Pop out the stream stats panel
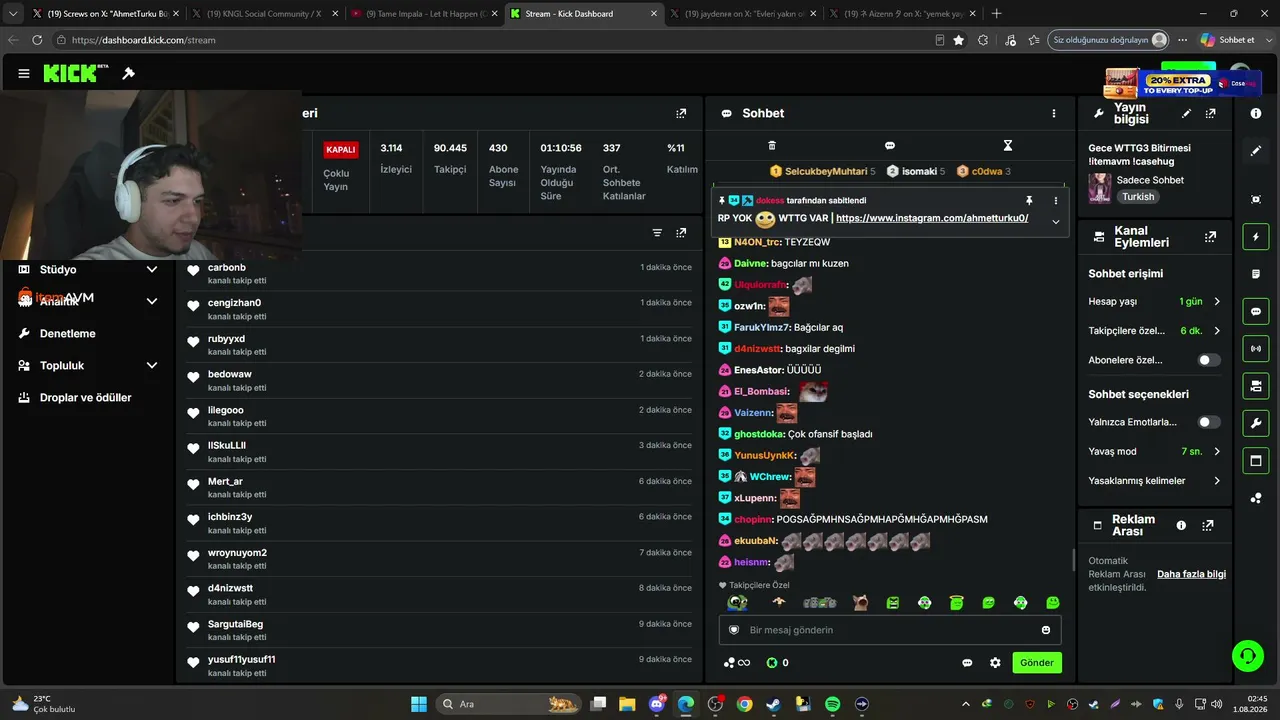This screenshot has width=1280, height=720. click(681, 113)
